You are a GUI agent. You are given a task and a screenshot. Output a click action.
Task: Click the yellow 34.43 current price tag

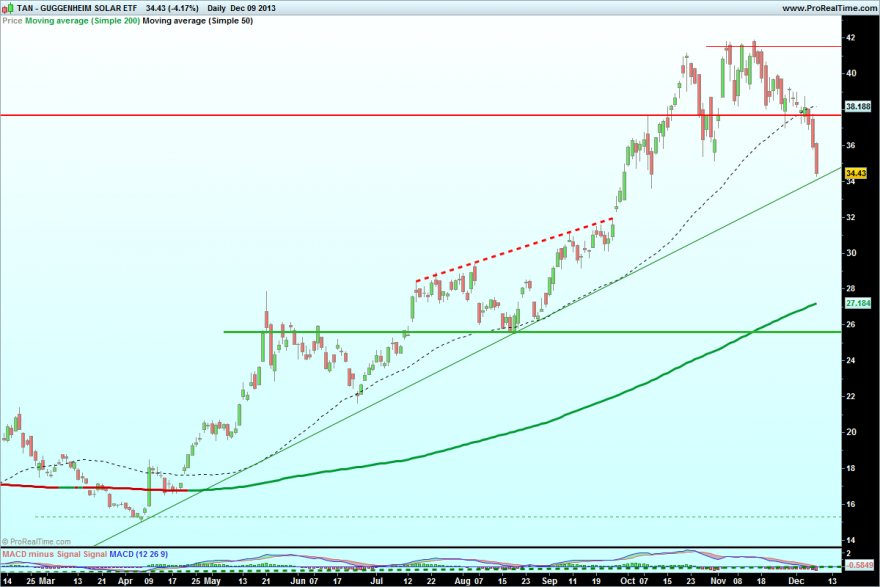tap(856, 173)
